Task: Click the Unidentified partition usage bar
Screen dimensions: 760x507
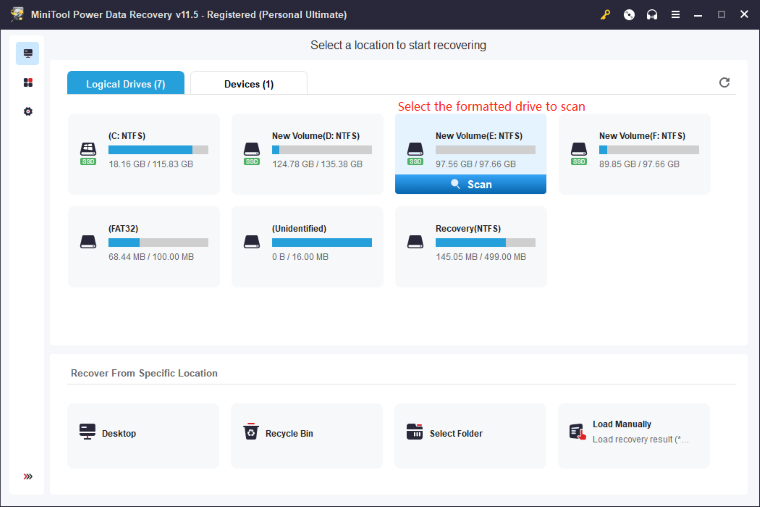Action: click(x=321, y=242)
